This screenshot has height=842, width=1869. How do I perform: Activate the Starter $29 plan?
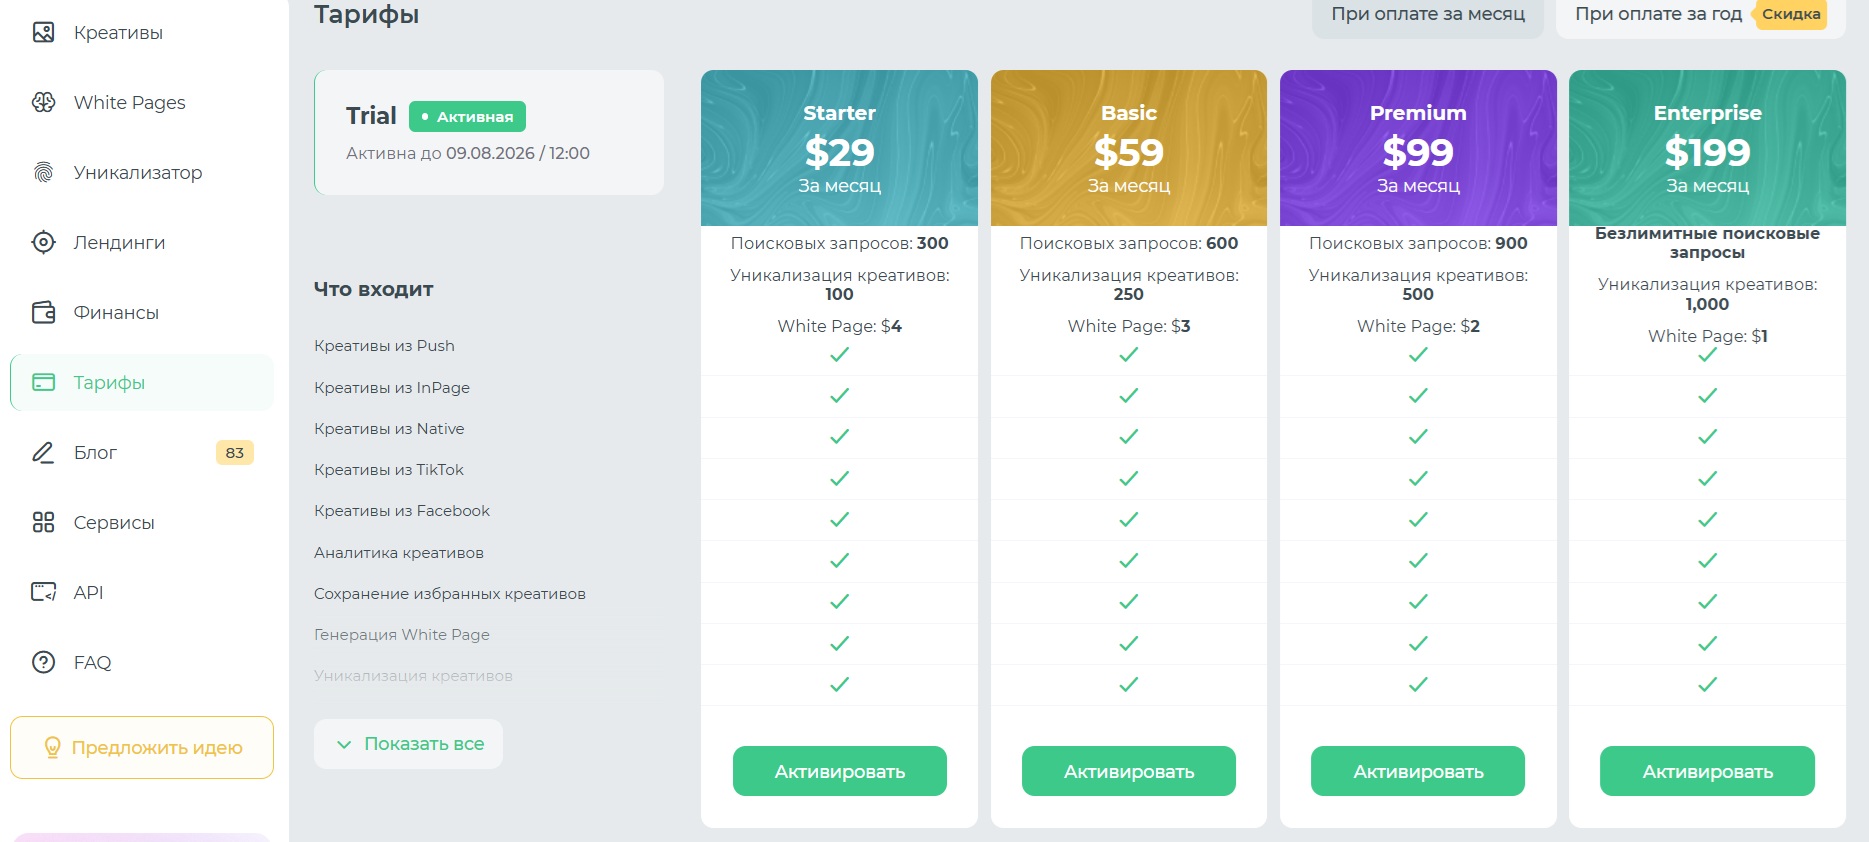[840, 771]
